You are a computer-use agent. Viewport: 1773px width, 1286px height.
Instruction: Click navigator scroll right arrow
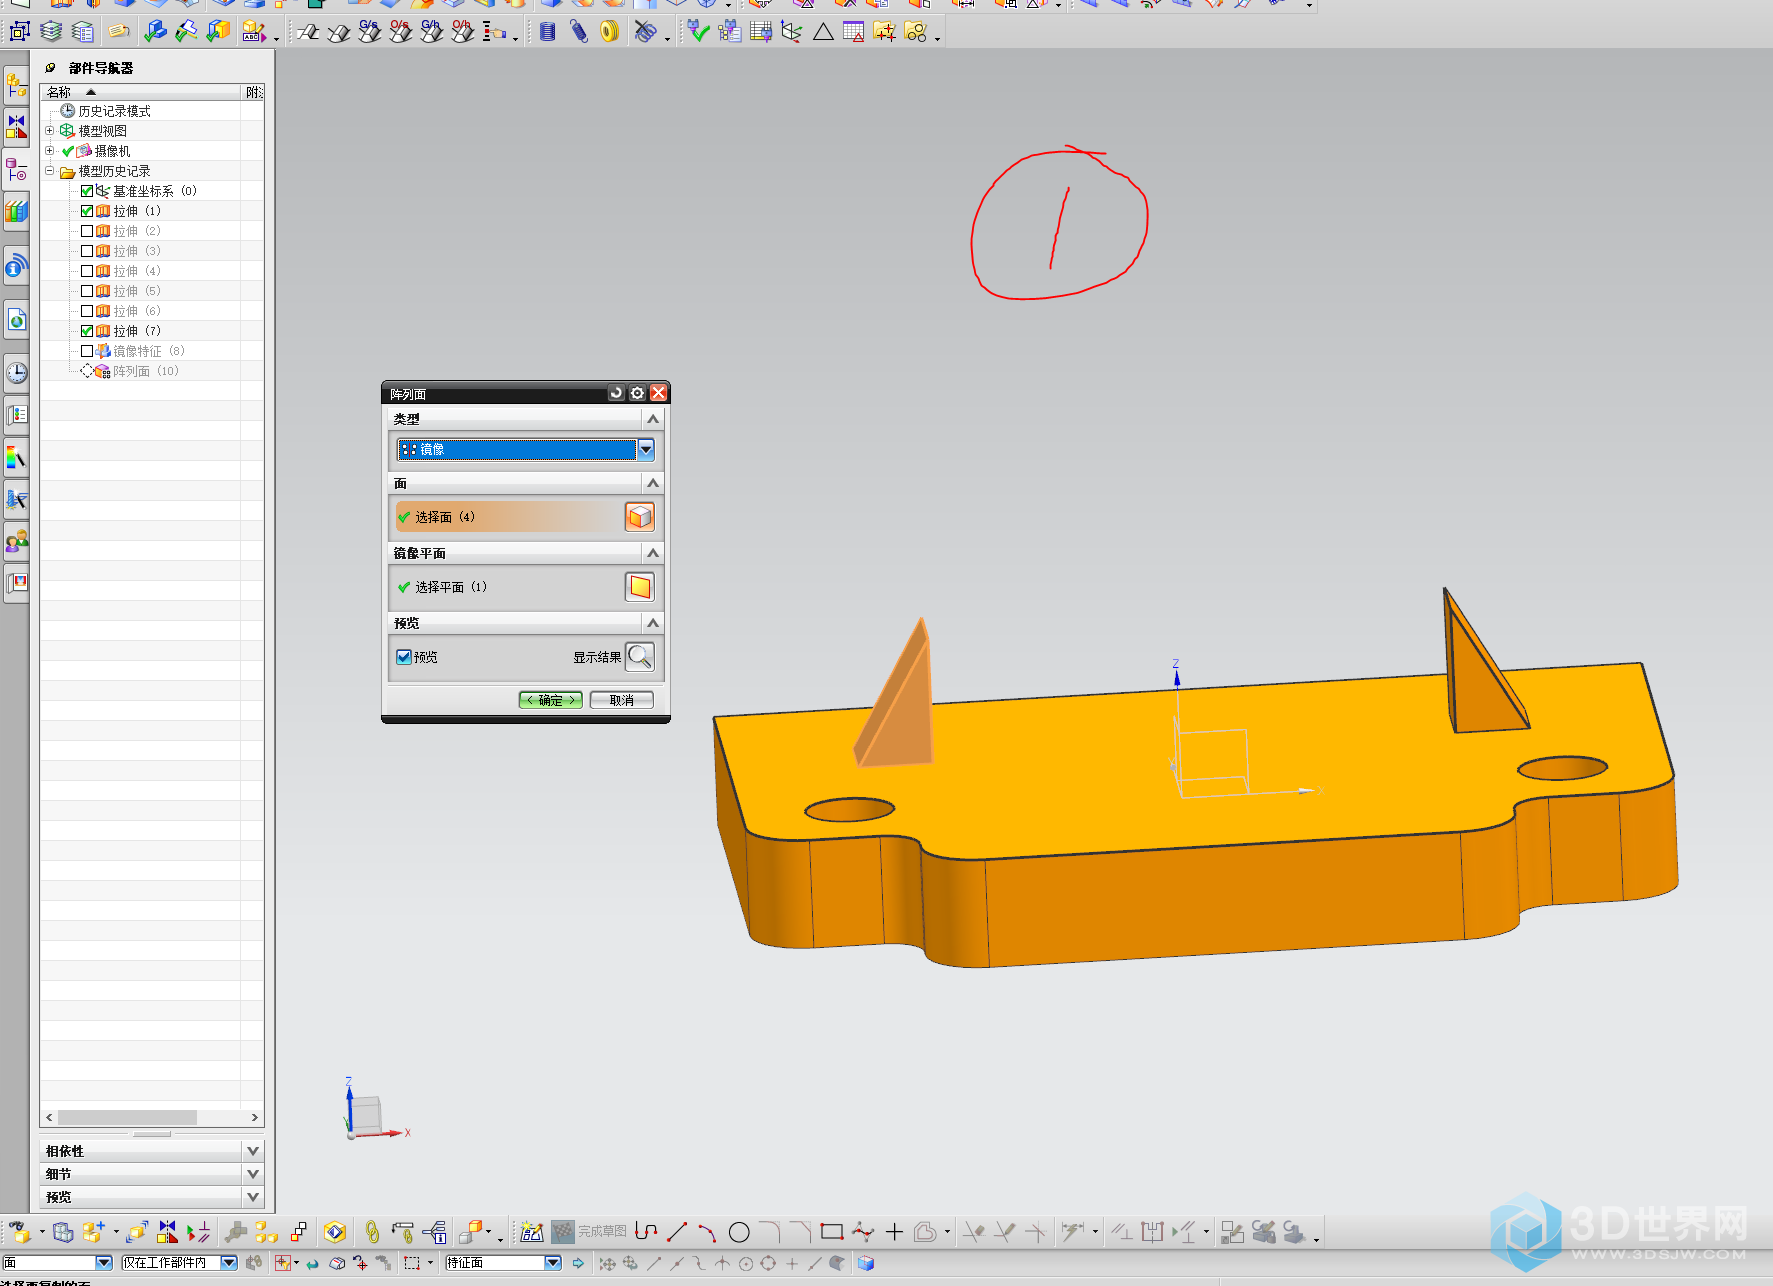[x=254, y=1117]
